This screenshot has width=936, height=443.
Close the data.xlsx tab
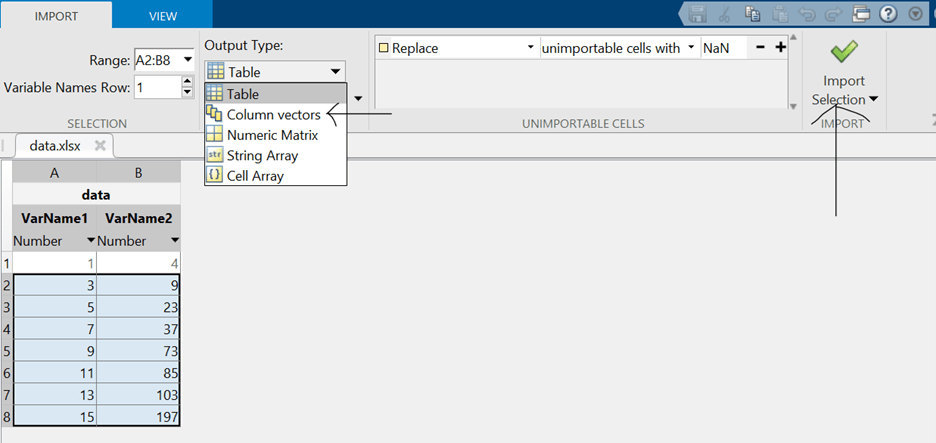click(100, 145)
